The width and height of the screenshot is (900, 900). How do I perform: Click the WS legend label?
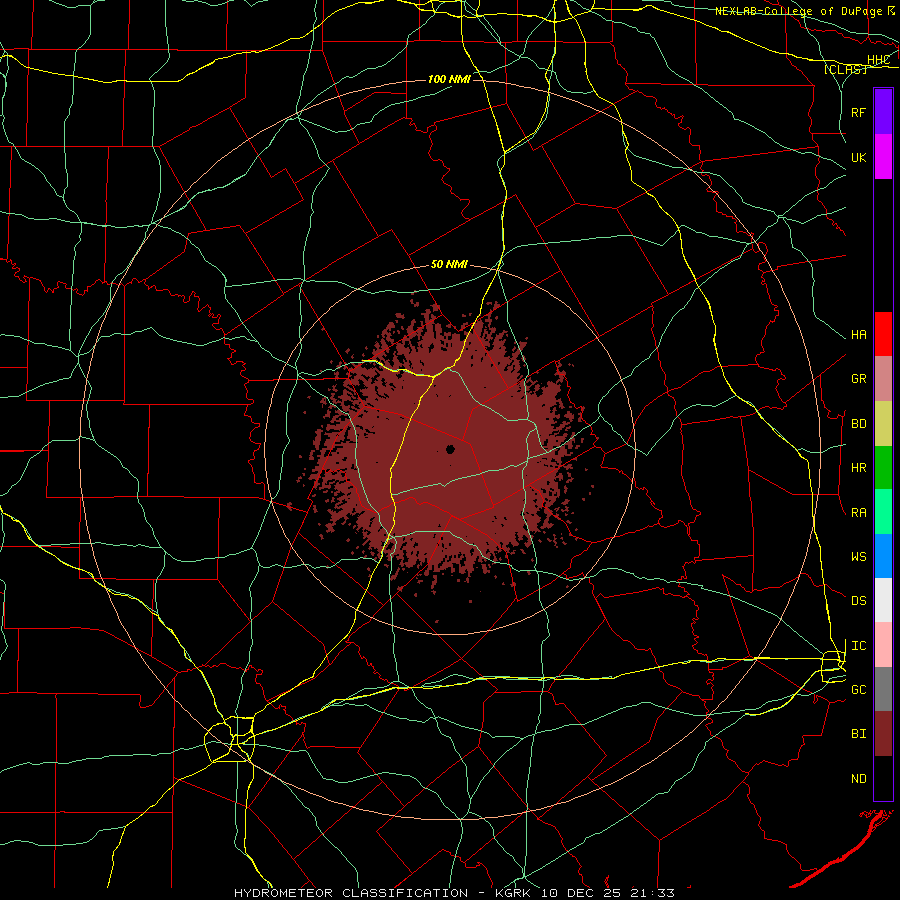point(859,557)
